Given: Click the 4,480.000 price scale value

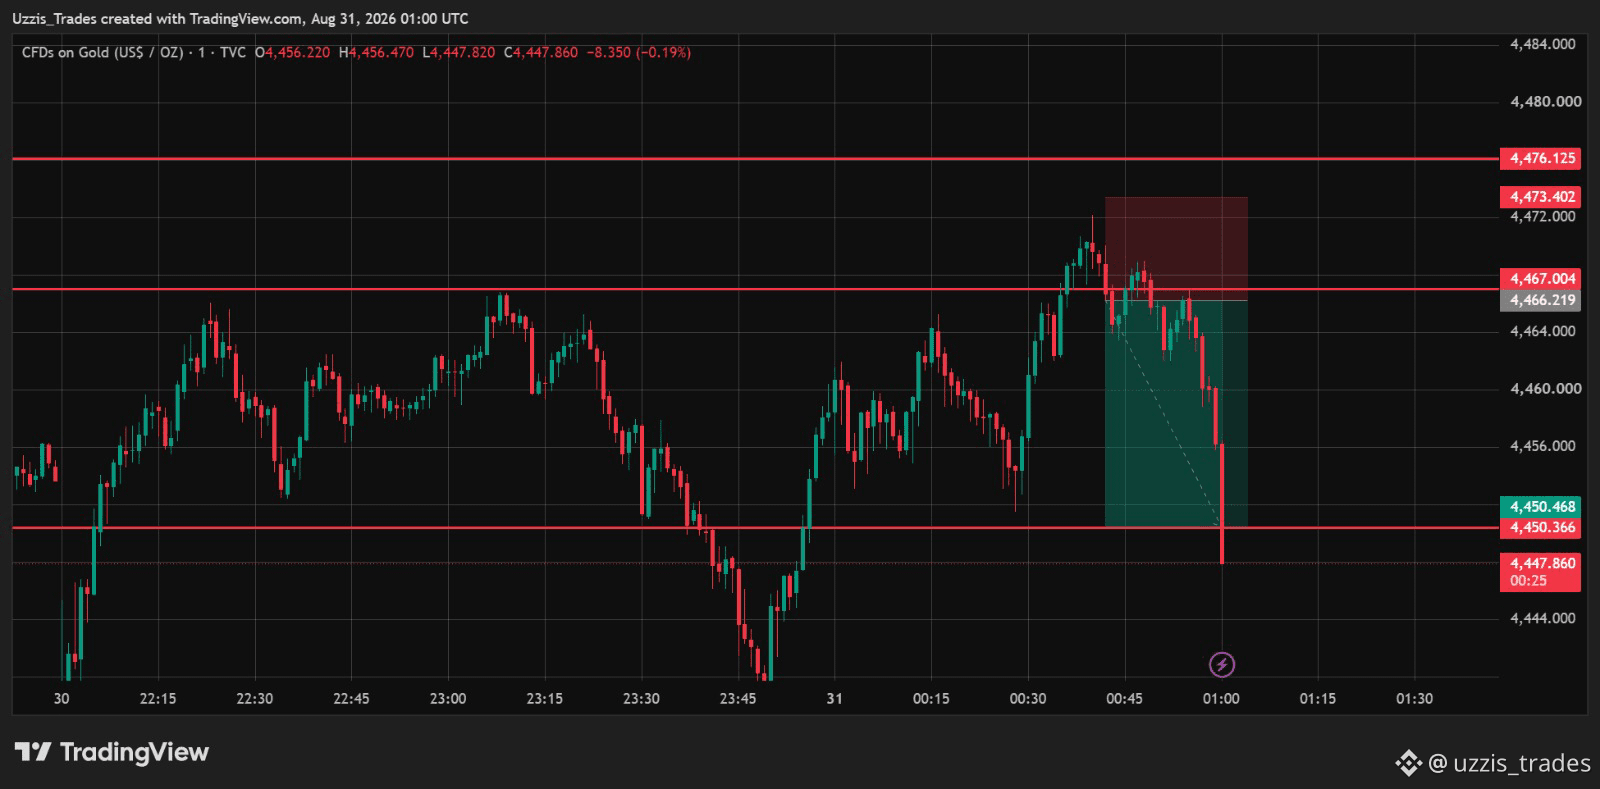Looking at the screenshot, I should pyautogui.click(x=1544, y=101).
